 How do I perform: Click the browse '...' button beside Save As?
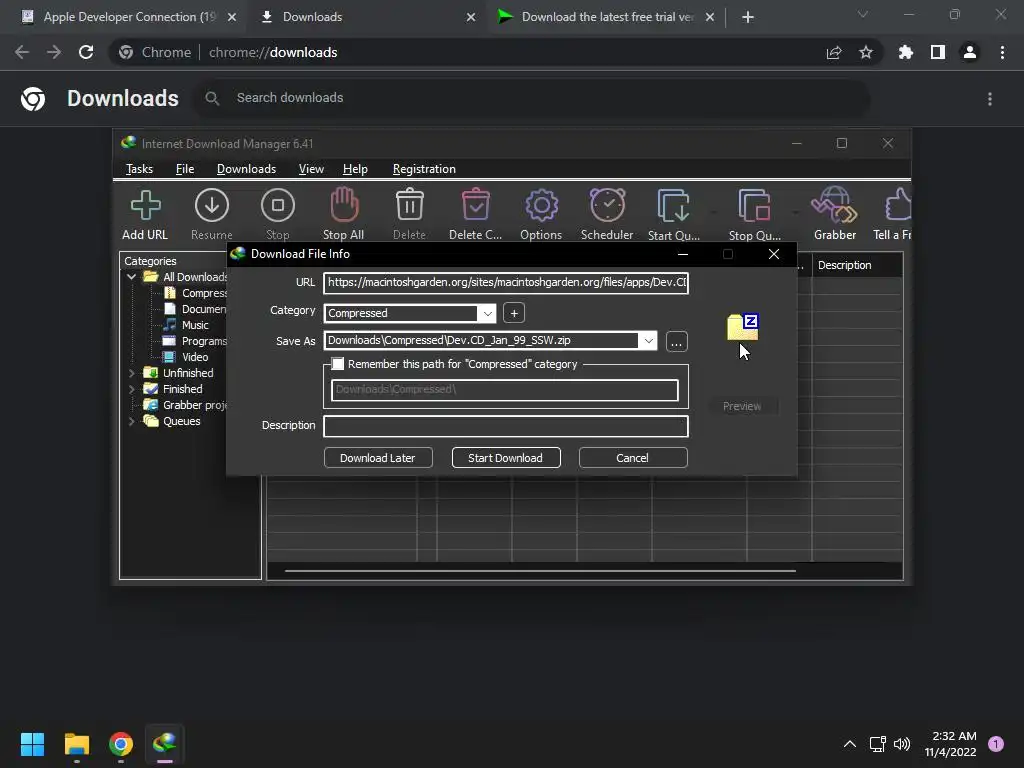(x=677, y=342)
